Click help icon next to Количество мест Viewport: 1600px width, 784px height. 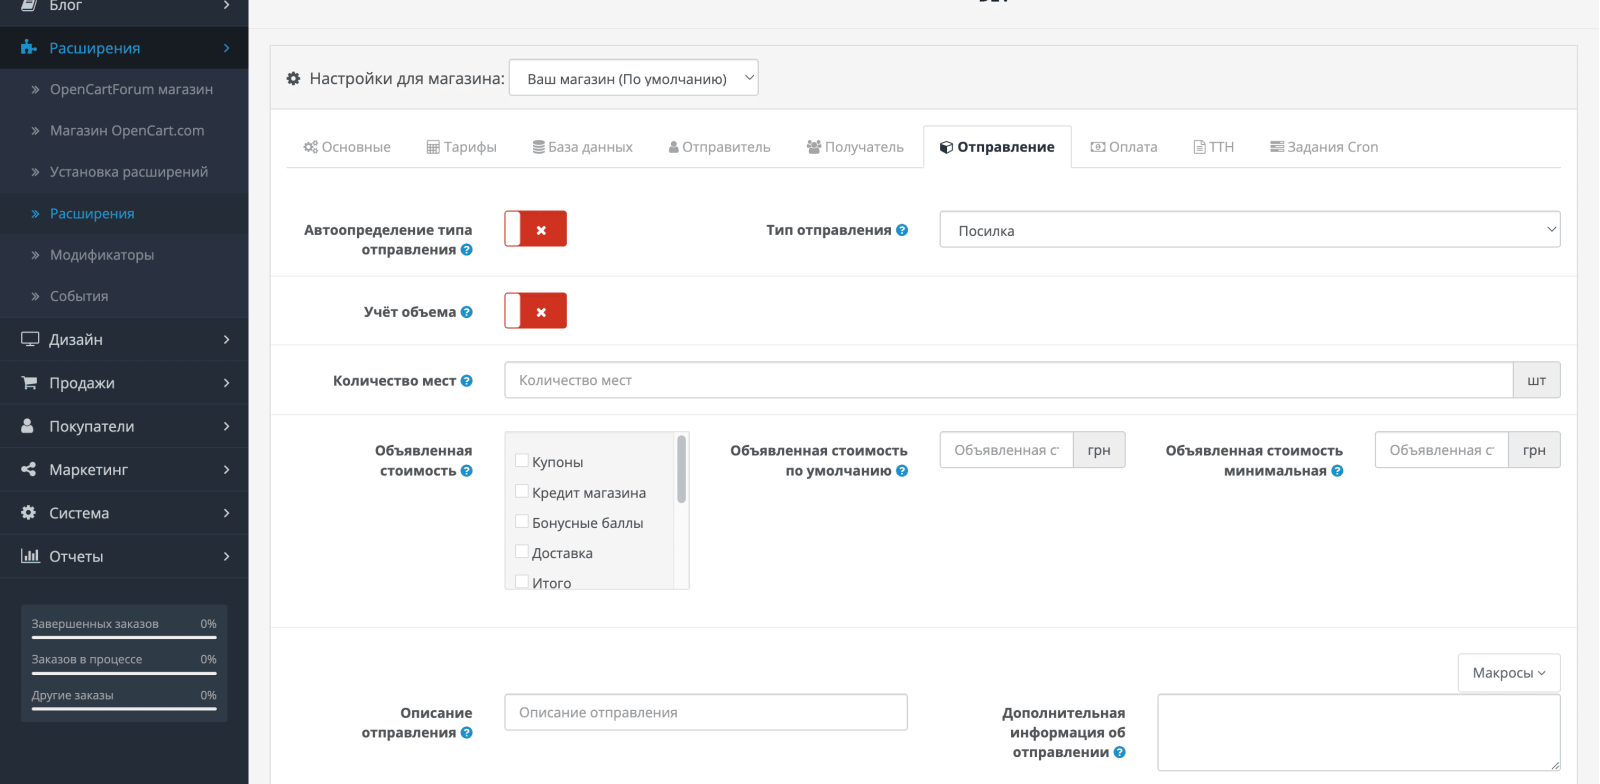click(x=466, y=381)
